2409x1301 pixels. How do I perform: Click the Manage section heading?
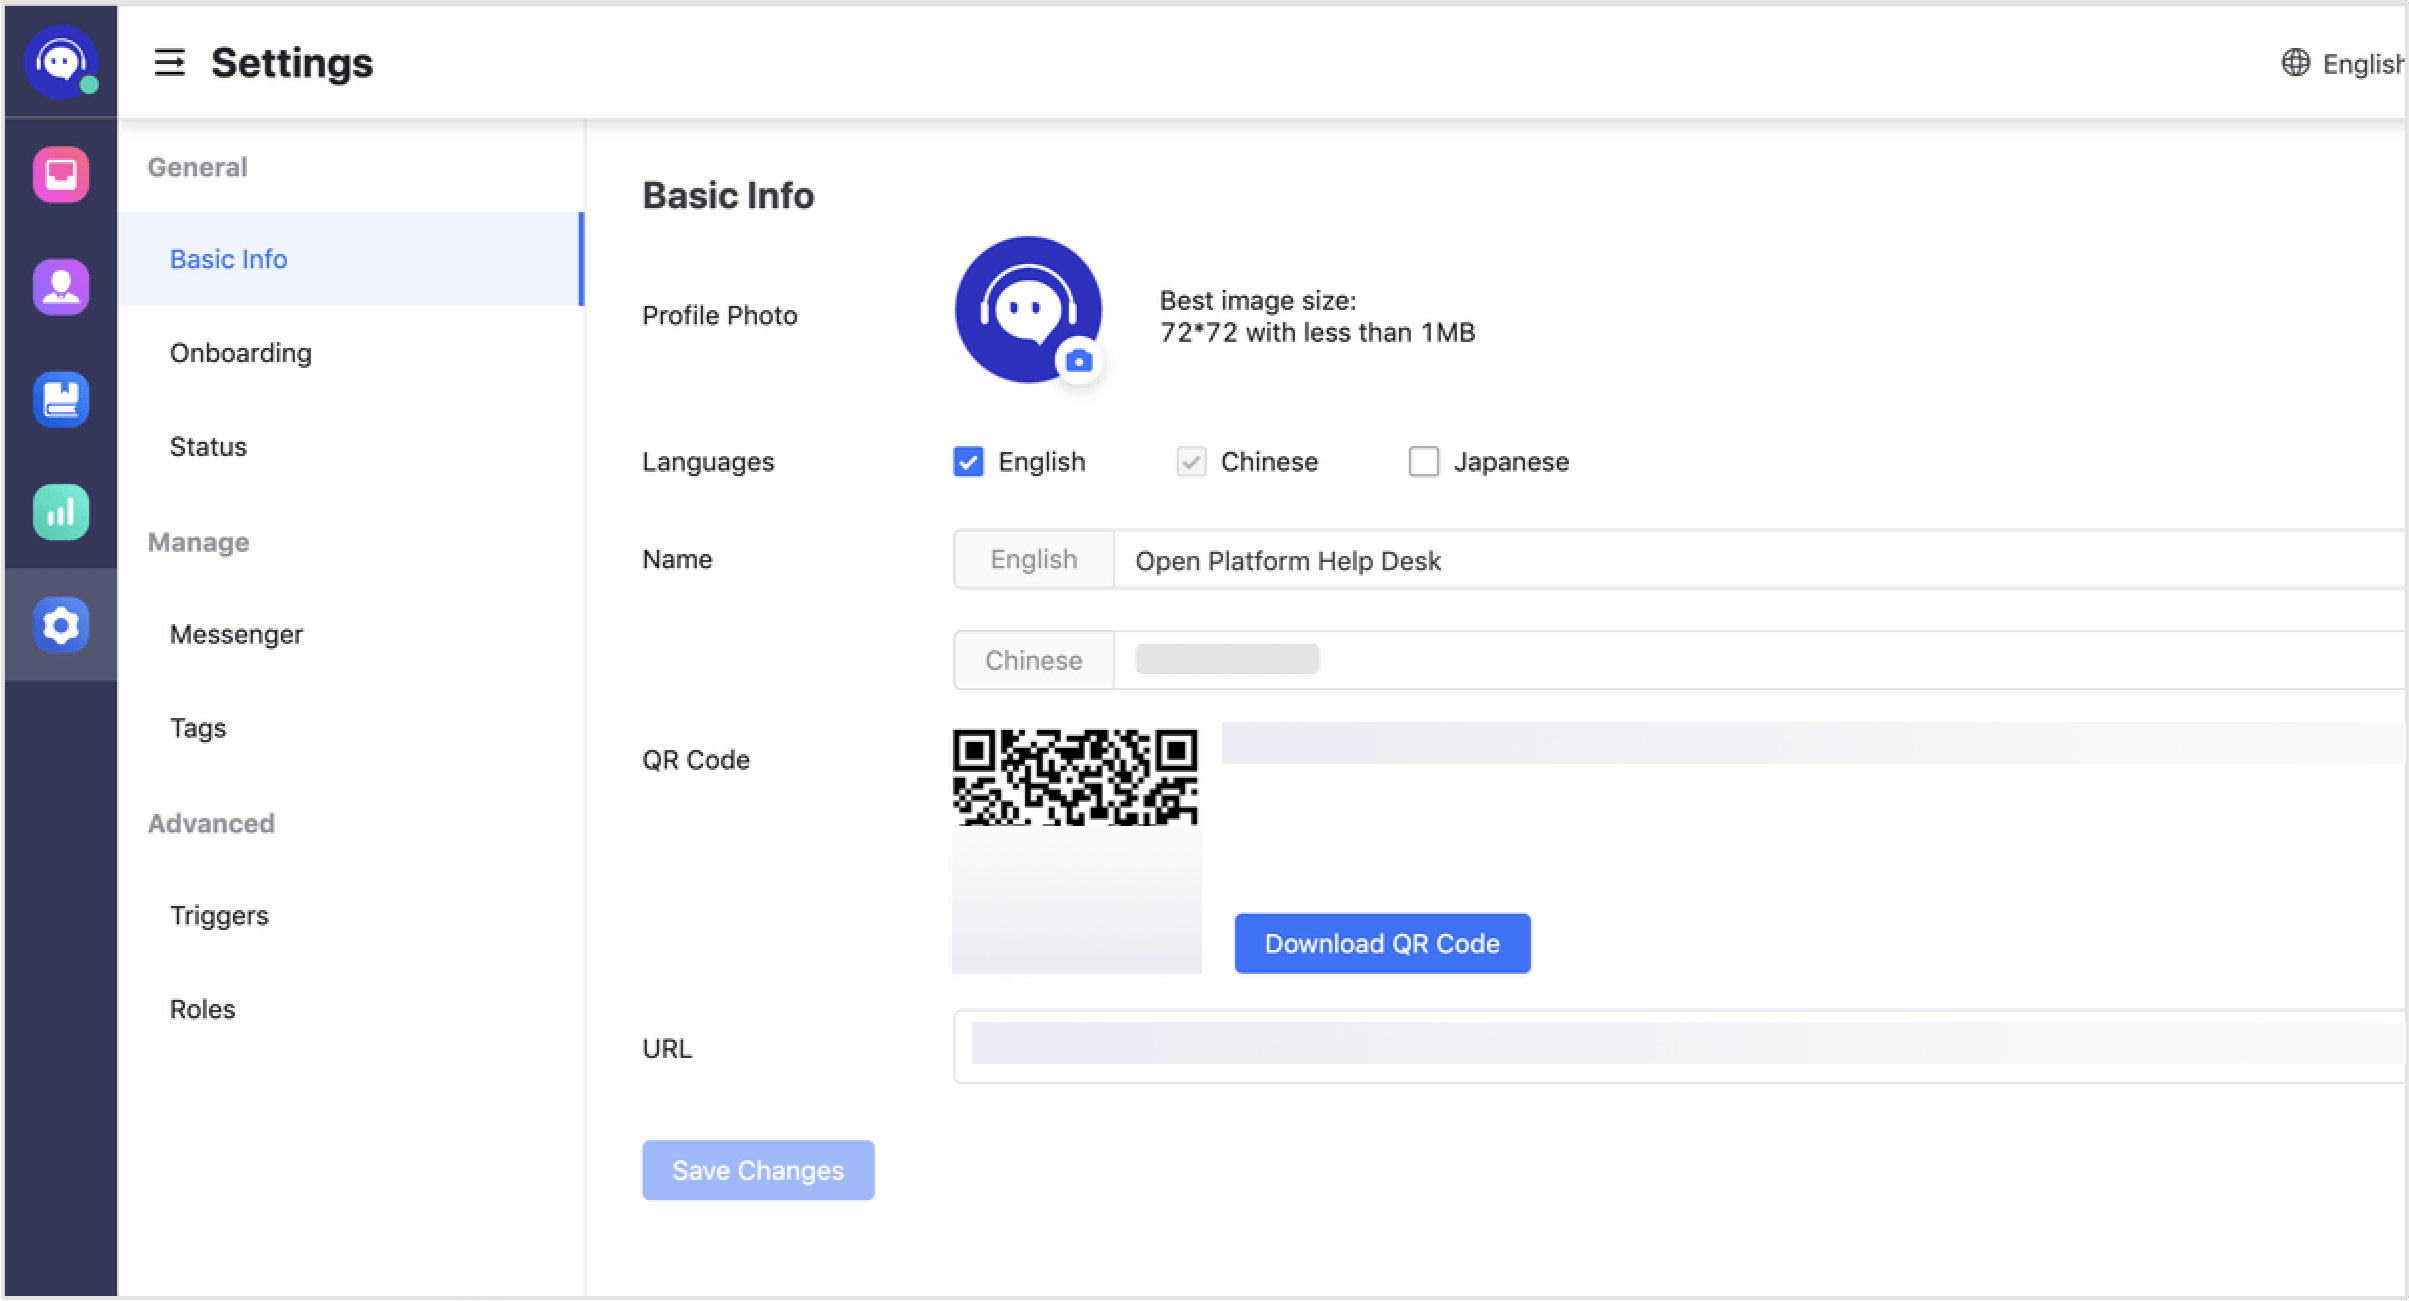199,542
